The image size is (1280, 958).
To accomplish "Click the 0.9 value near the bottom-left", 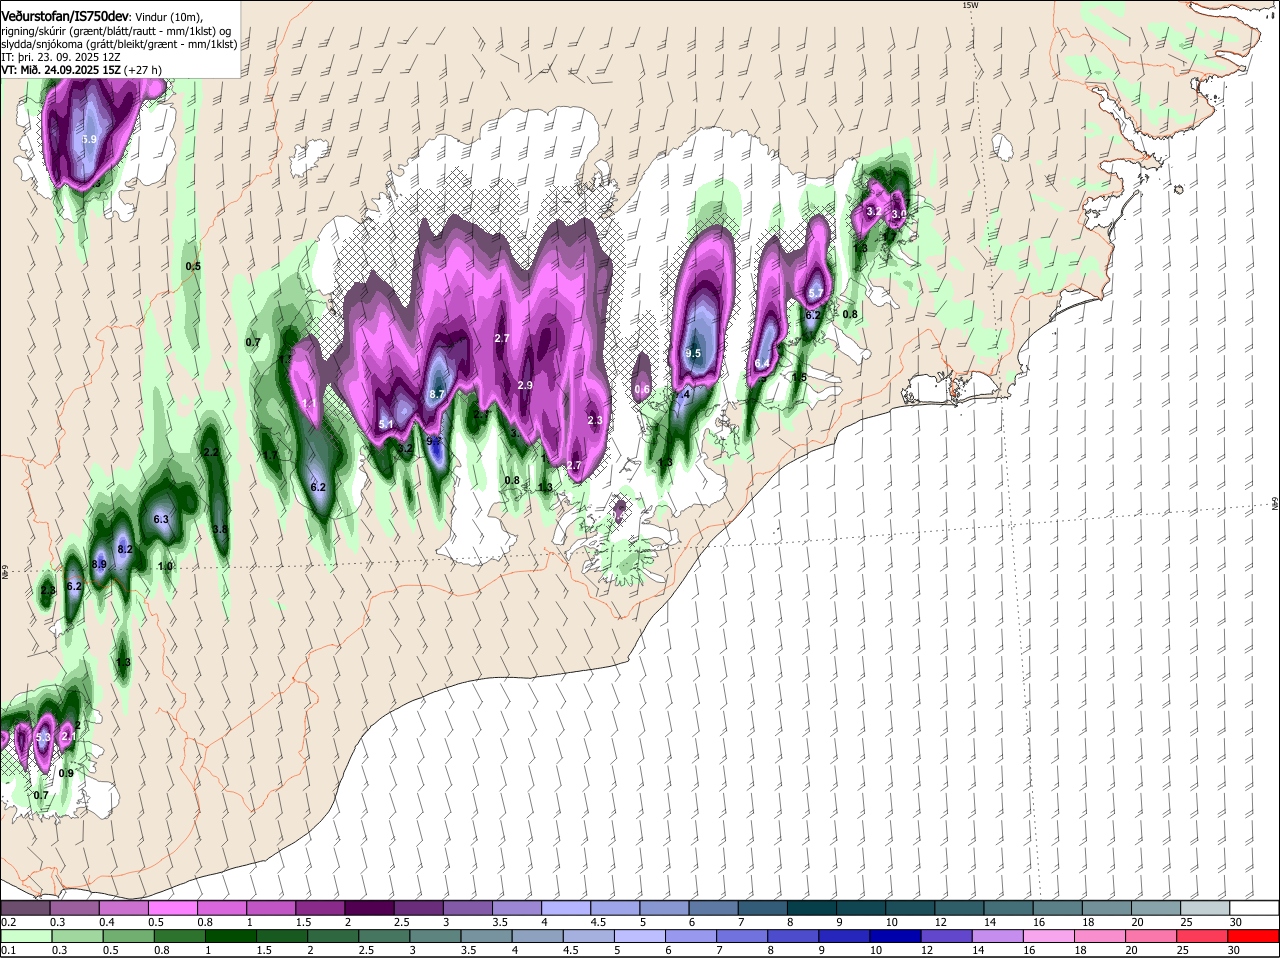I will (66, 773).
